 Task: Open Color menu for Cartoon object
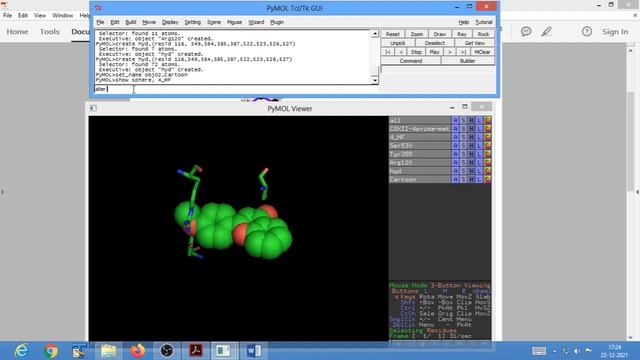(x=487, y=180)
